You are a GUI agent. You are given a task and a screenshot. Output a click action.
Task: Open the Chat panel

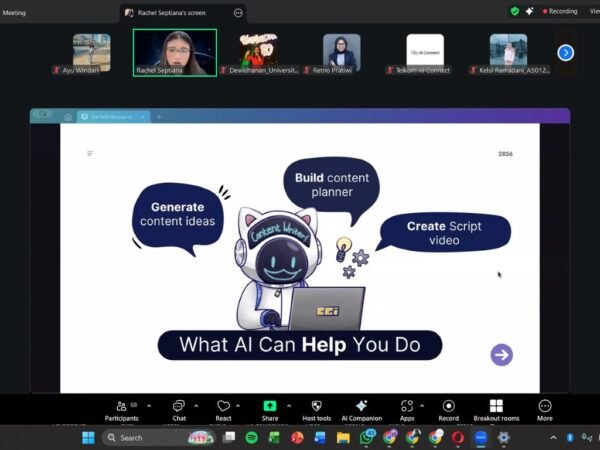[179, 411]
